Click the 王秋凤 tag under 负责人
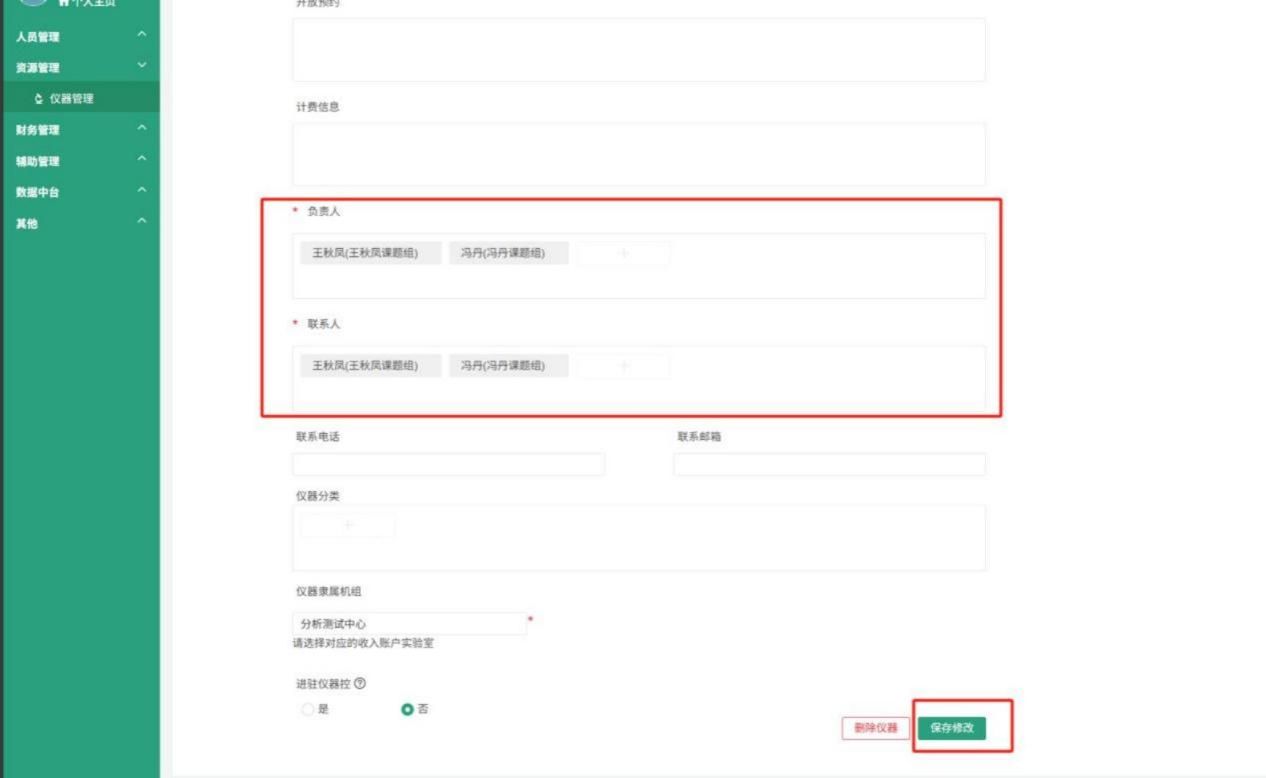Viewport: 1266px width, 778px height. pyautogui.click(x=371, y=254)
